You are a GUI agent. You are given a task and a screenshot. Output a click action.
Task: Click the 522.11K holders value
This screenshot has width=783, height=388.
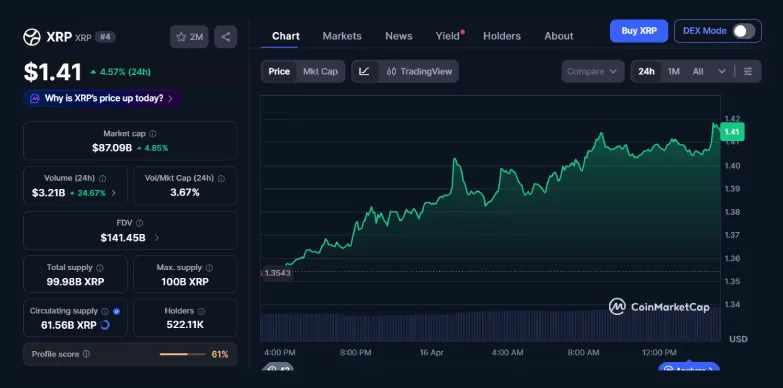tap(185, 325)
